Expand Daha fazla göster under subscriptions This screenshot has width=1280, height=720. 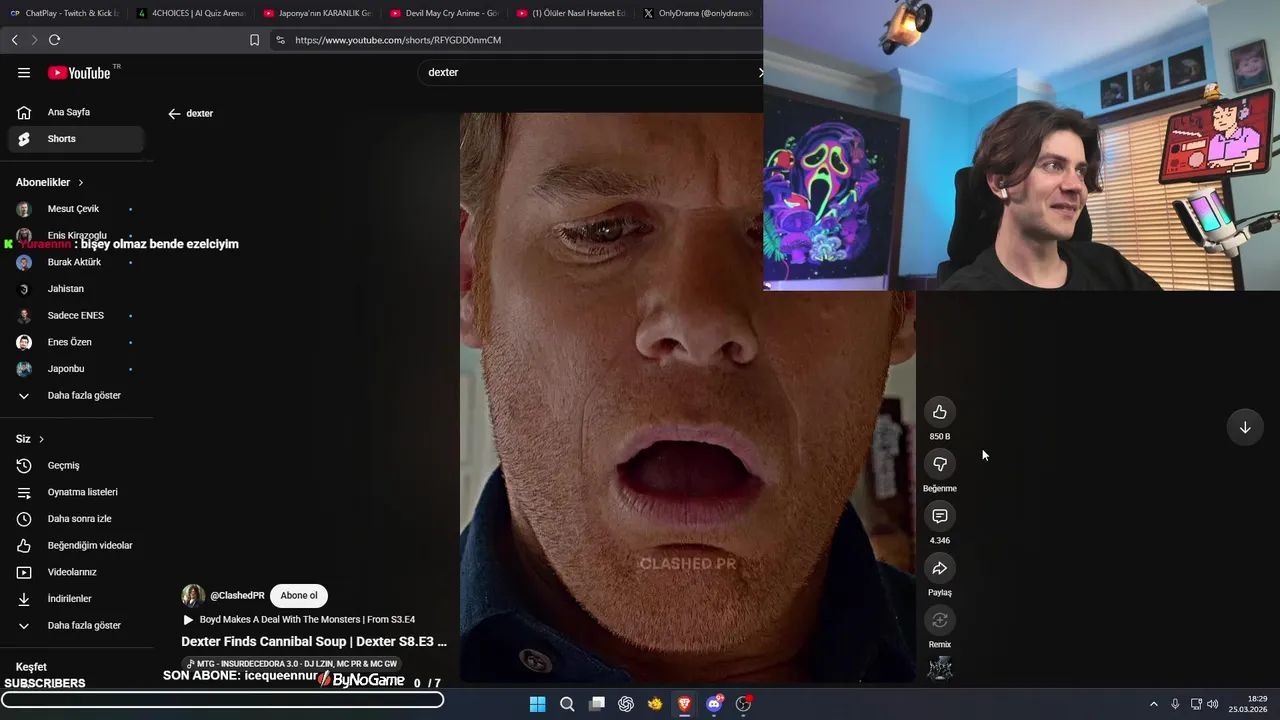tap(77, 395)
